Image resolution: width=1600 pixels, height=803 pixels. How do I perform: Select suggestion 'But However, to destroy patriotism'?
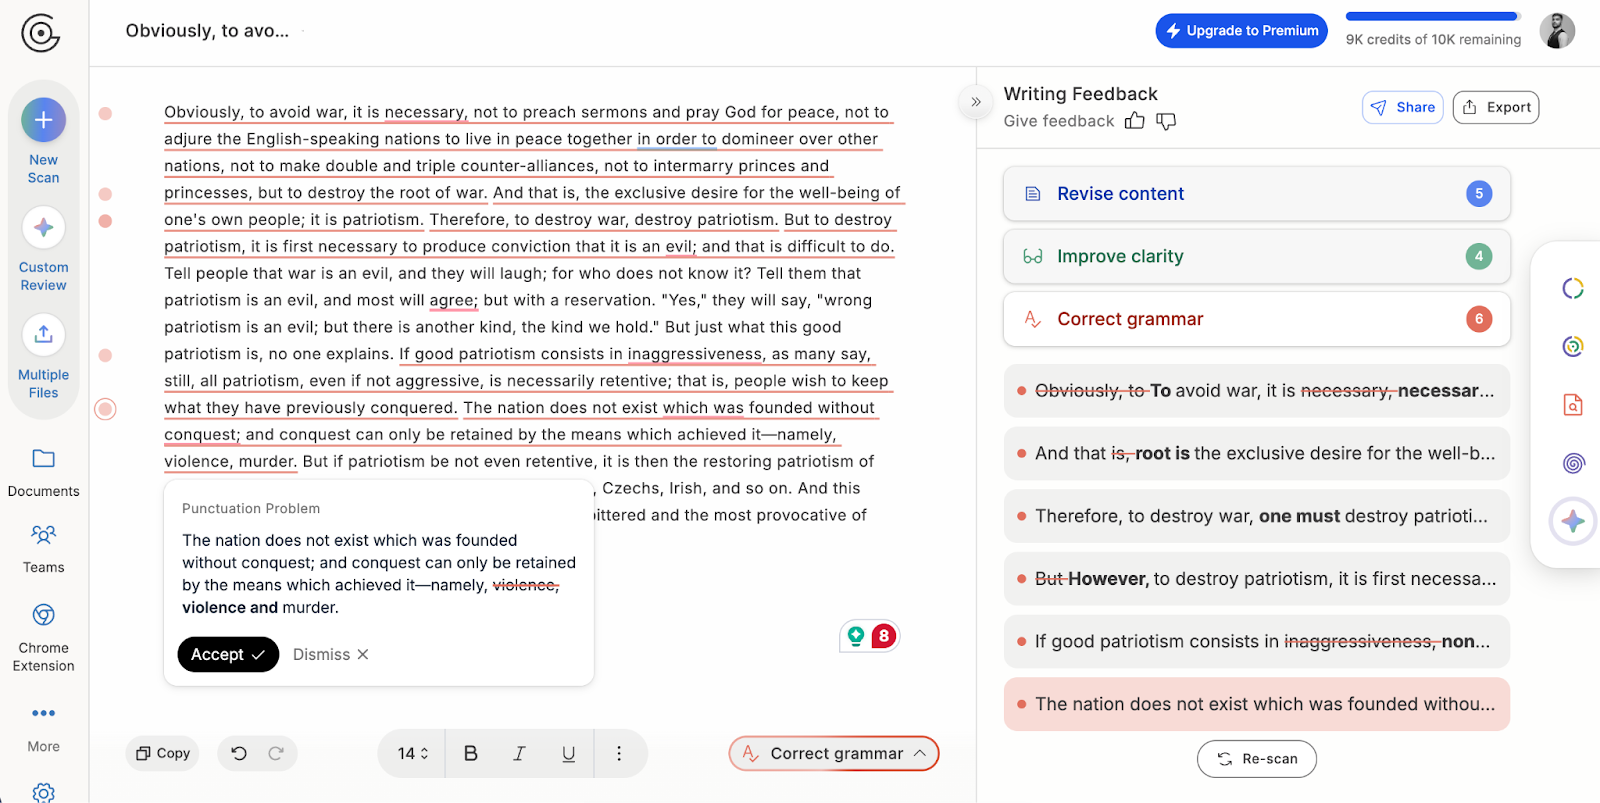(1257, 579)
